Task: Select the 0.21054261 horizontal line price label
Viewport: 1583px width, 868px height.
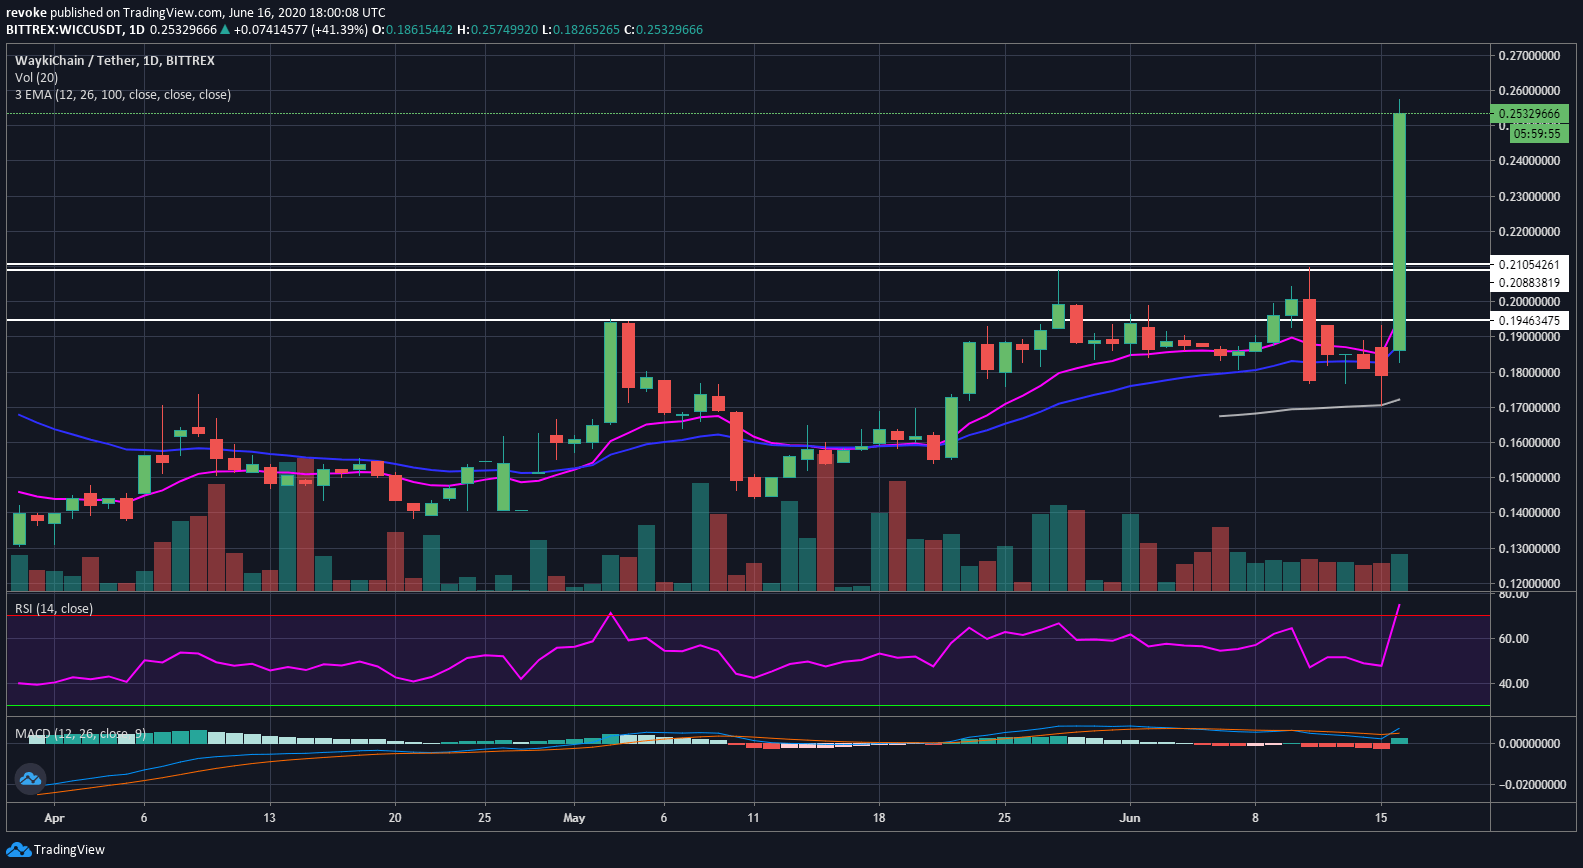Action: click(1529, 265)
